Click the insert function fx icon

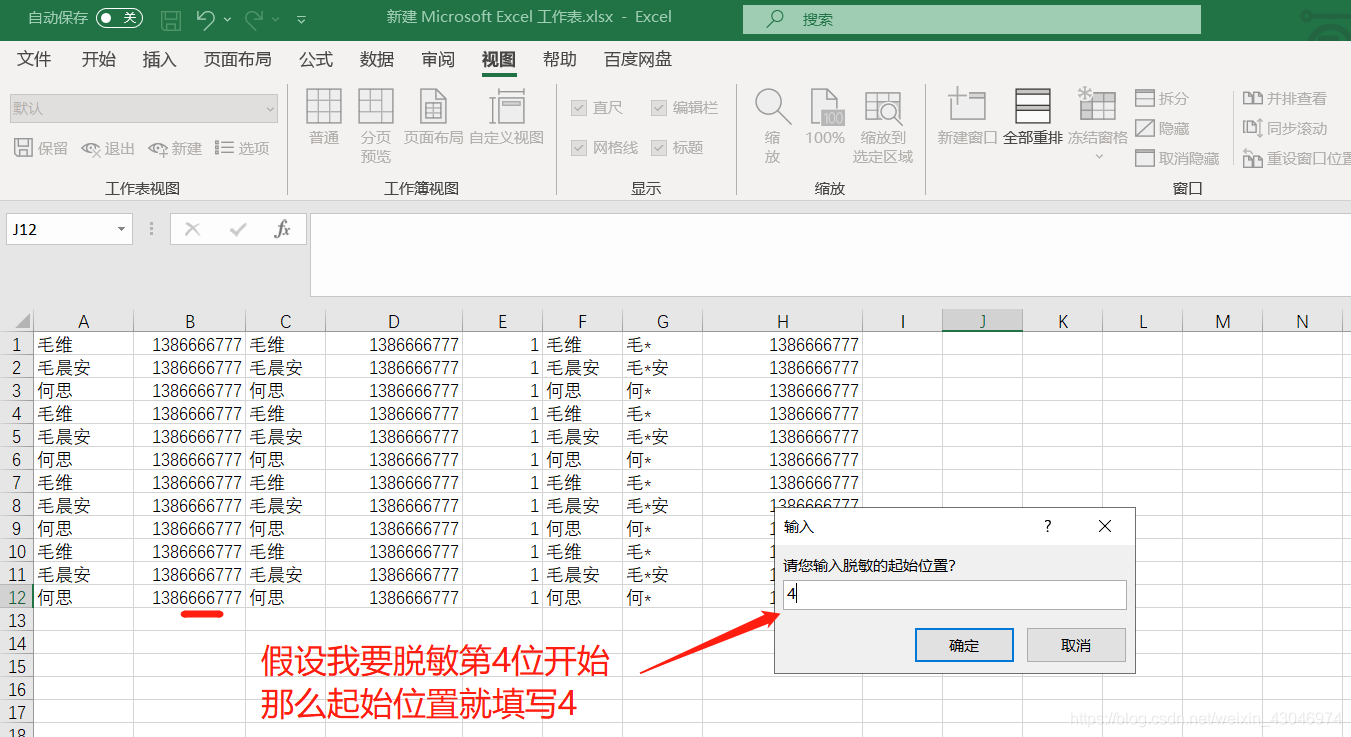point(283,229)
